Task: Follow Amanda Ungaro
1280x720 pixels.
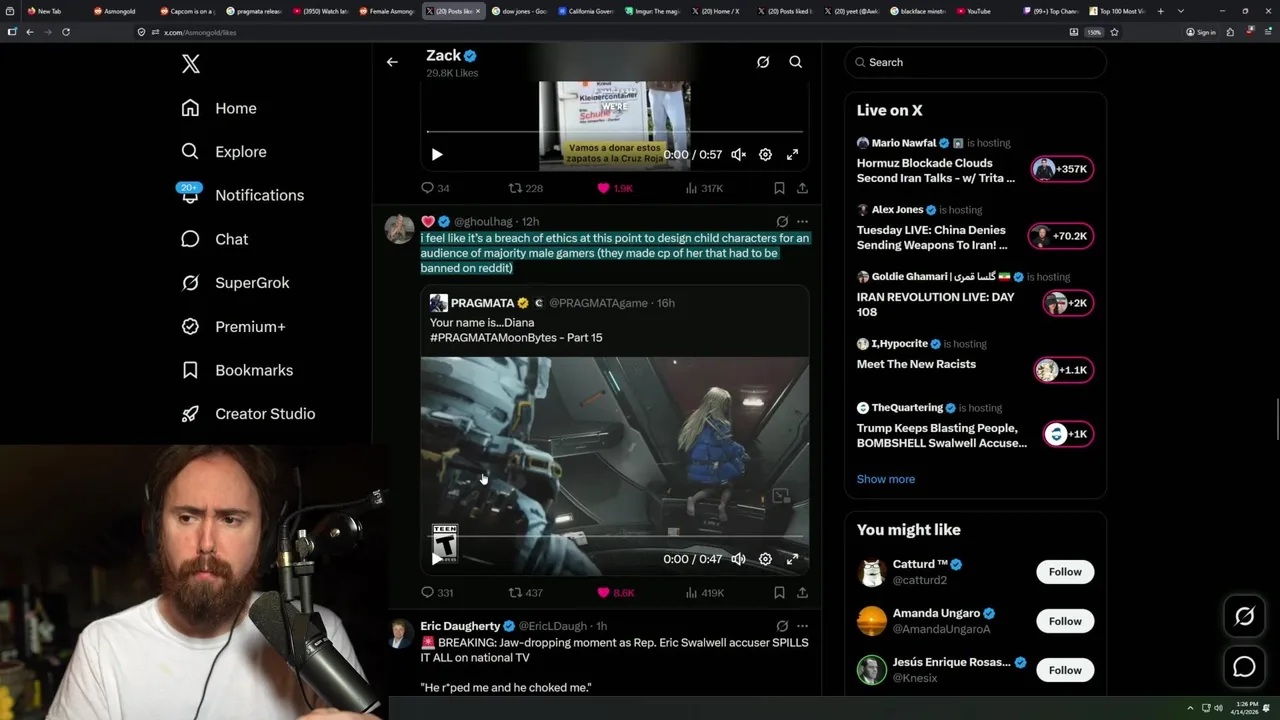Action: coord(1065,621)
